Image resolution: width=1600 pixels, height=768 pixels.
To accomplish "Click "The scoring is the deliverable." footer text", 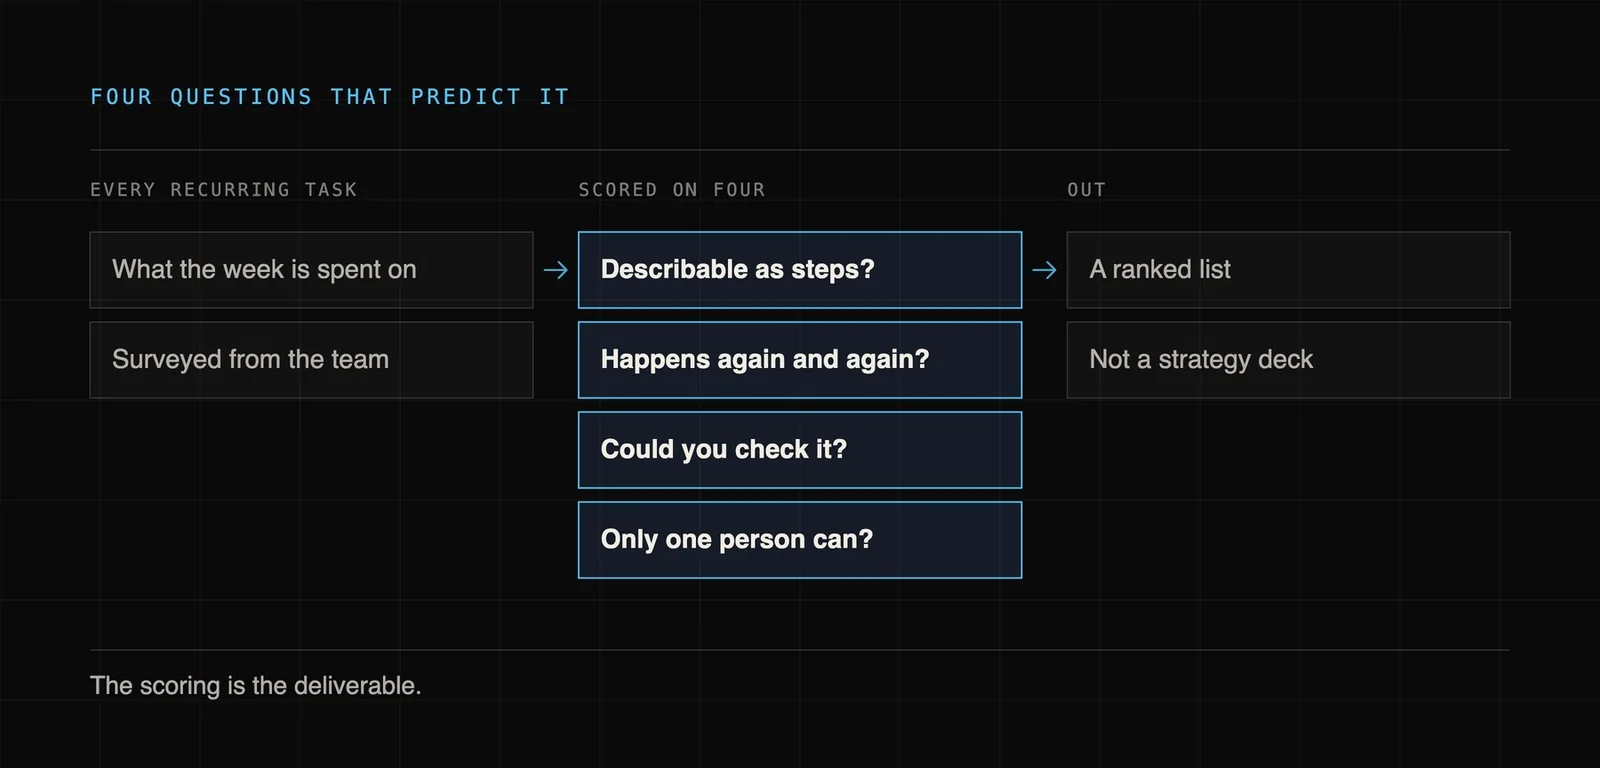I will click(256, 686).
